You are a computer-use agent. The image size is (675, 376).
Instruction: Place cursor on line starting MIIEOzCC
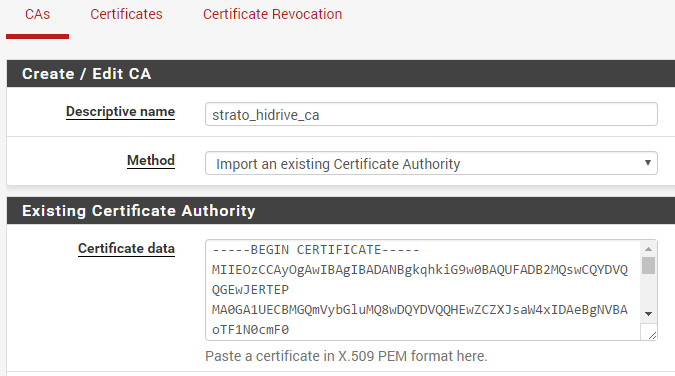point(420,270)
